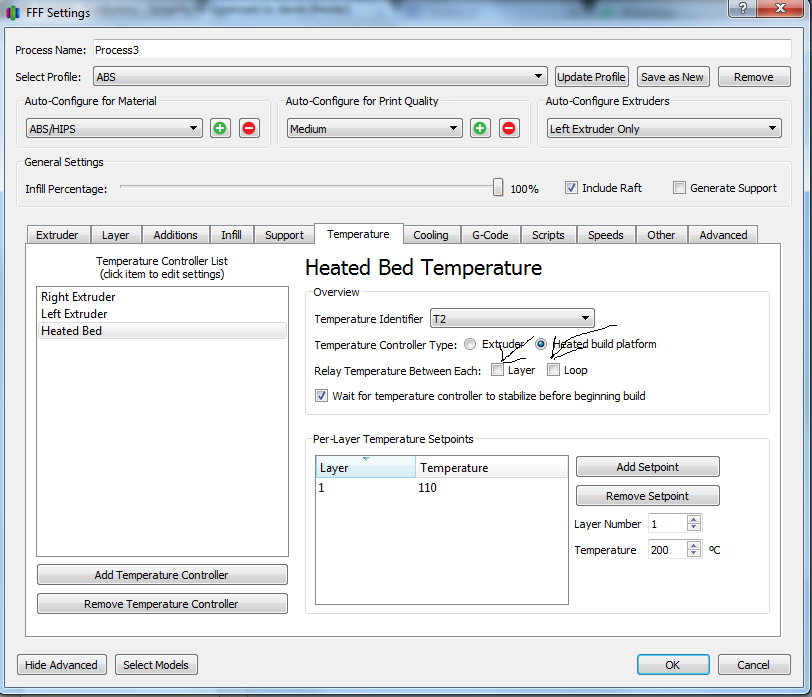Add a new print quality preset
This screenshot has width=812, height=697.
[480, 128]
